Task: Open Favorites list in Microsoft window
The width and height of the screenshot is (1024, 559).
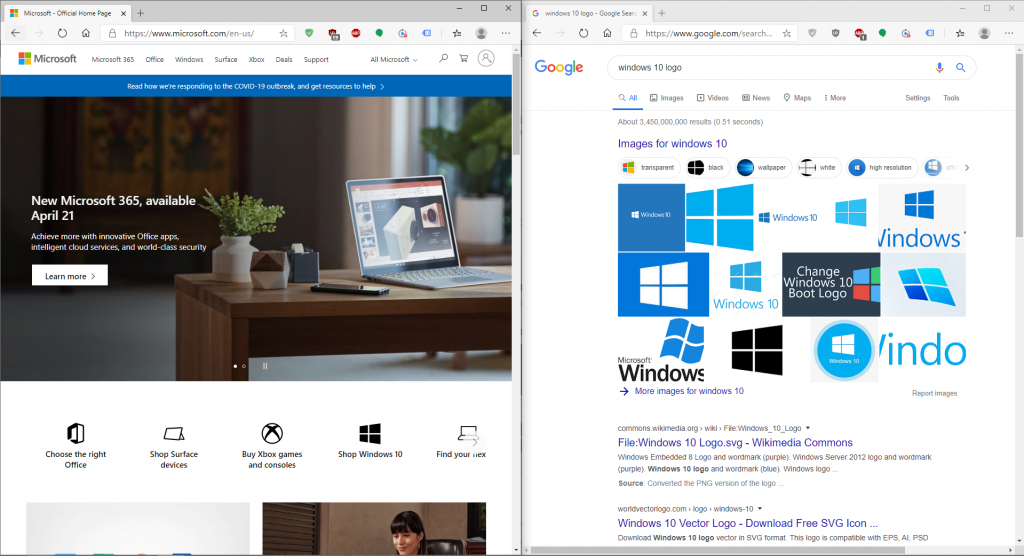Action: tap(457, 33)
